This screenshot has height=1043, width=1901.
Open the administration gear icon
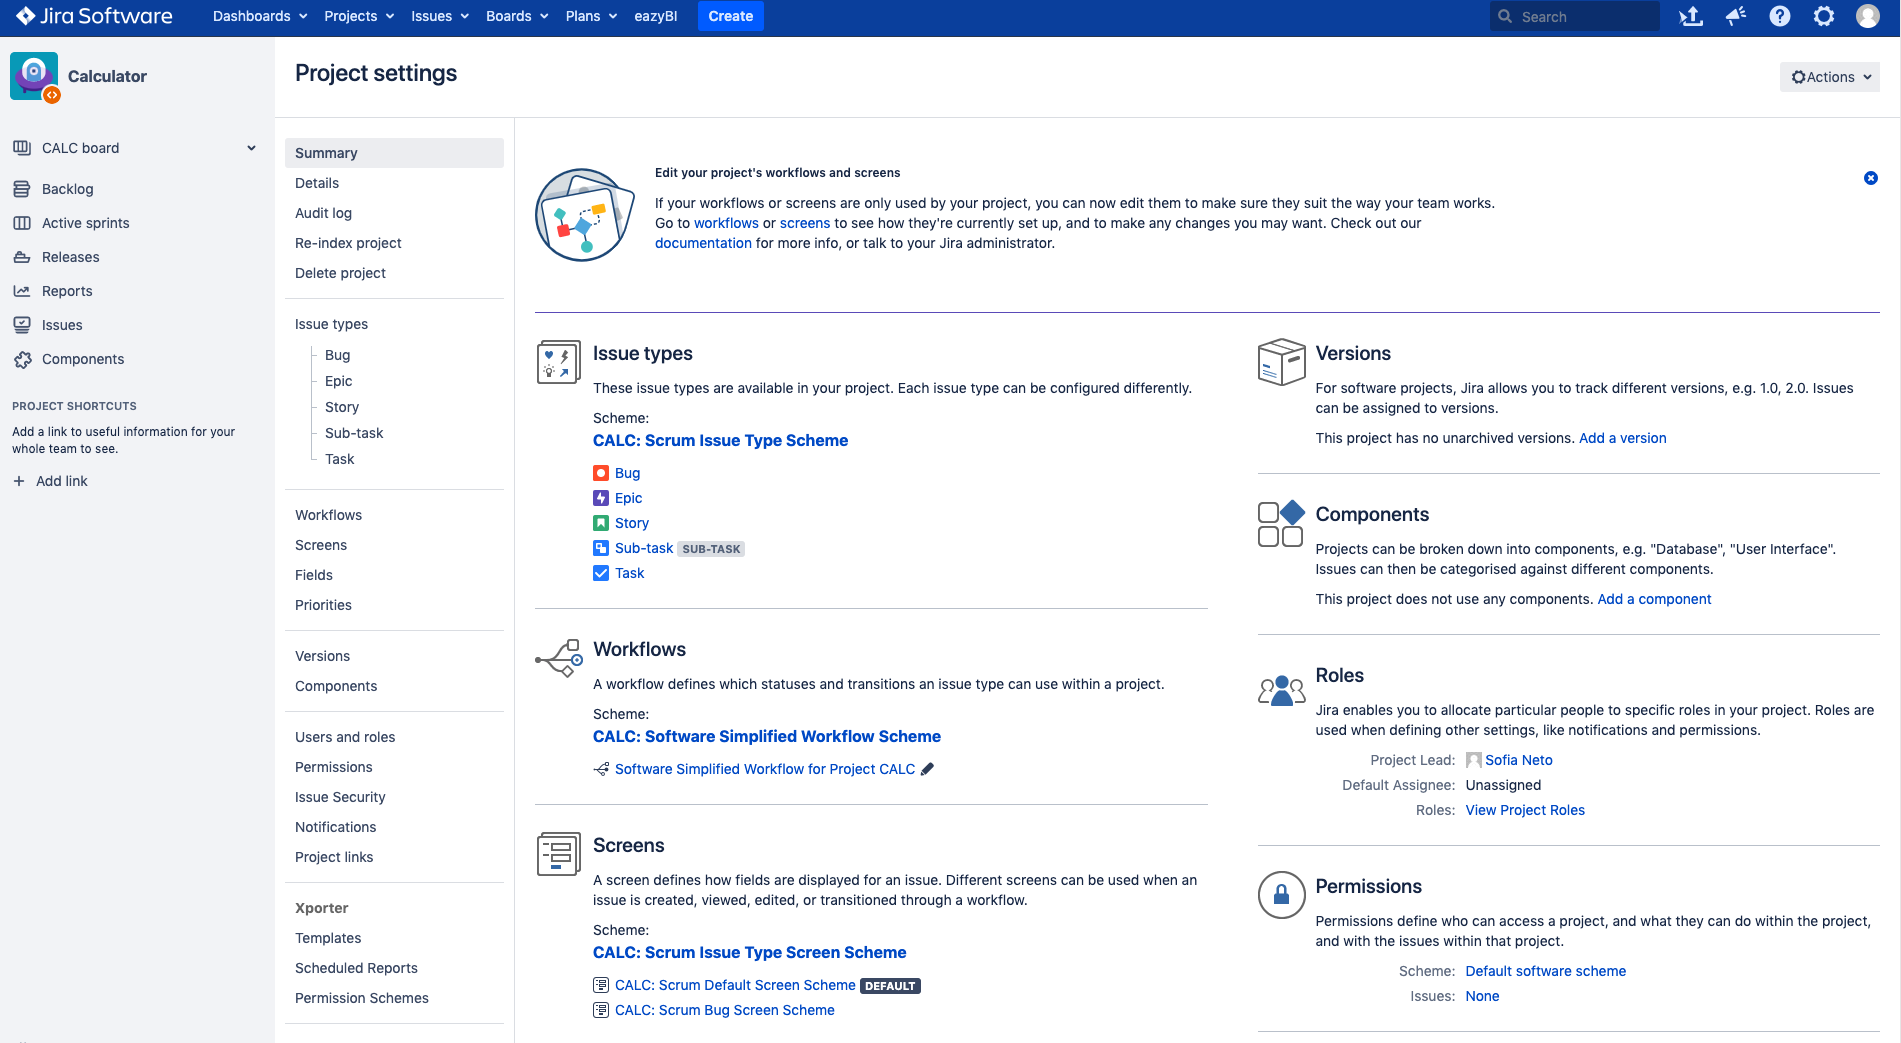[1824, 16]
